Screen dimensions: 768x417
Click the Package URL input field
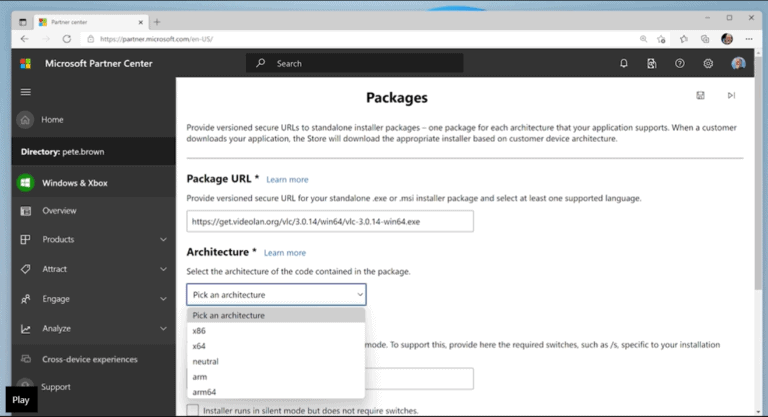[x=330, y=221]
